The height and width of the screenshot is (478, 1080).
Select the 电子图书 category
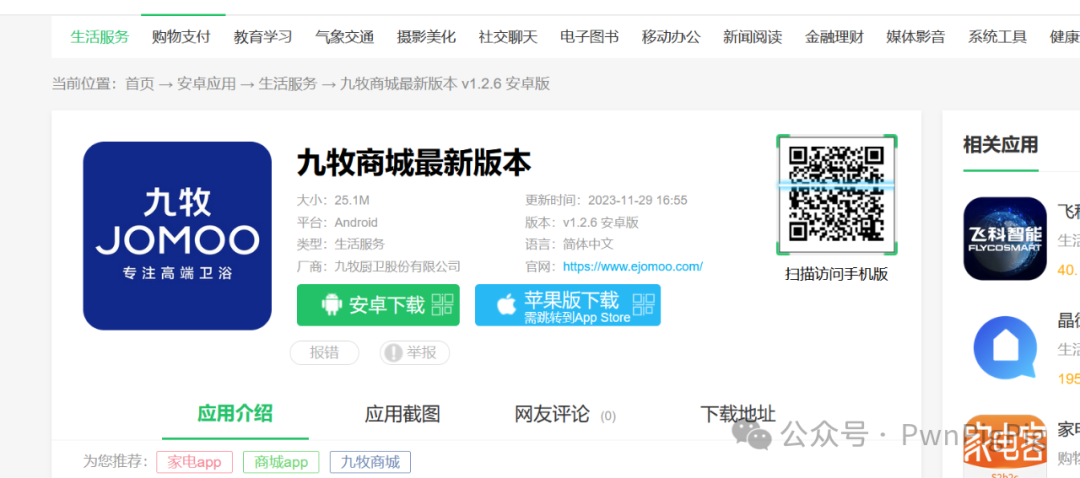[x=590, y=37]
